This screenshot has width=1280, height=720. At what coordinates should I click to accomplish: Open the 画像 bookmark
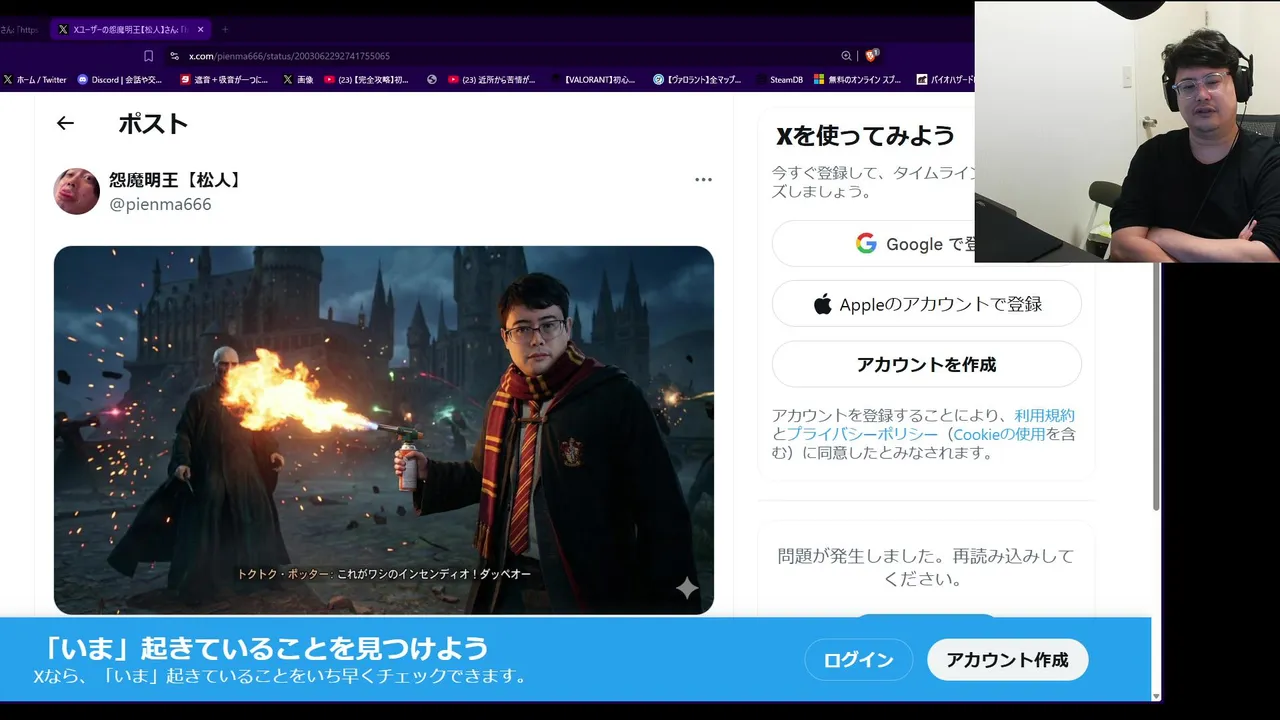299,80
